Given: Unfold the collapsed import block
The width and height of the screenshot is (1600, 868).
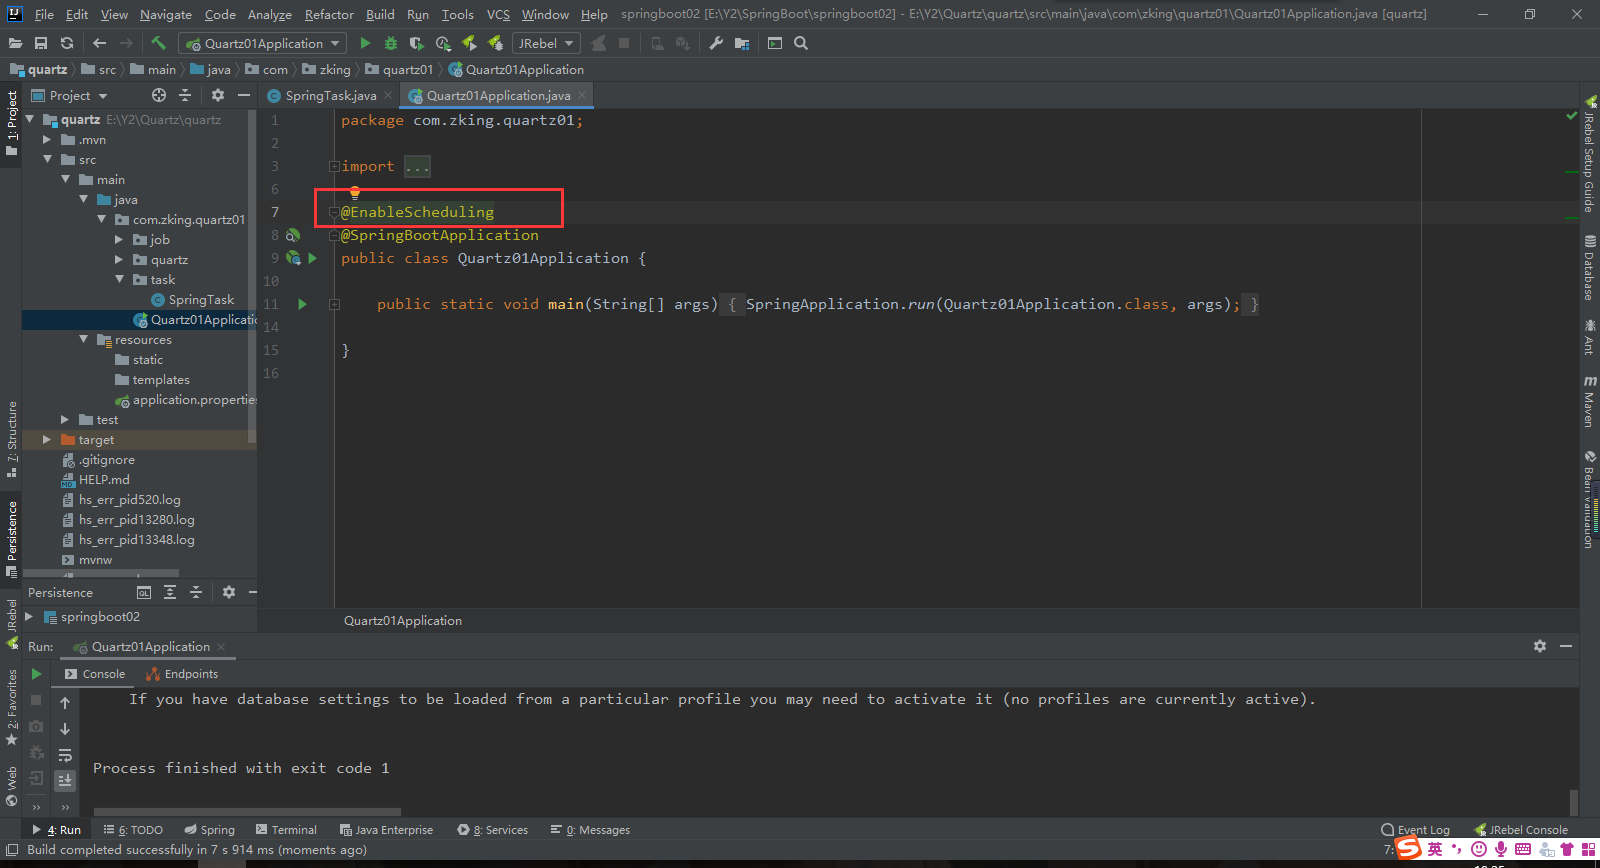Looking at the screenshot, I should (x=334, y=167).
